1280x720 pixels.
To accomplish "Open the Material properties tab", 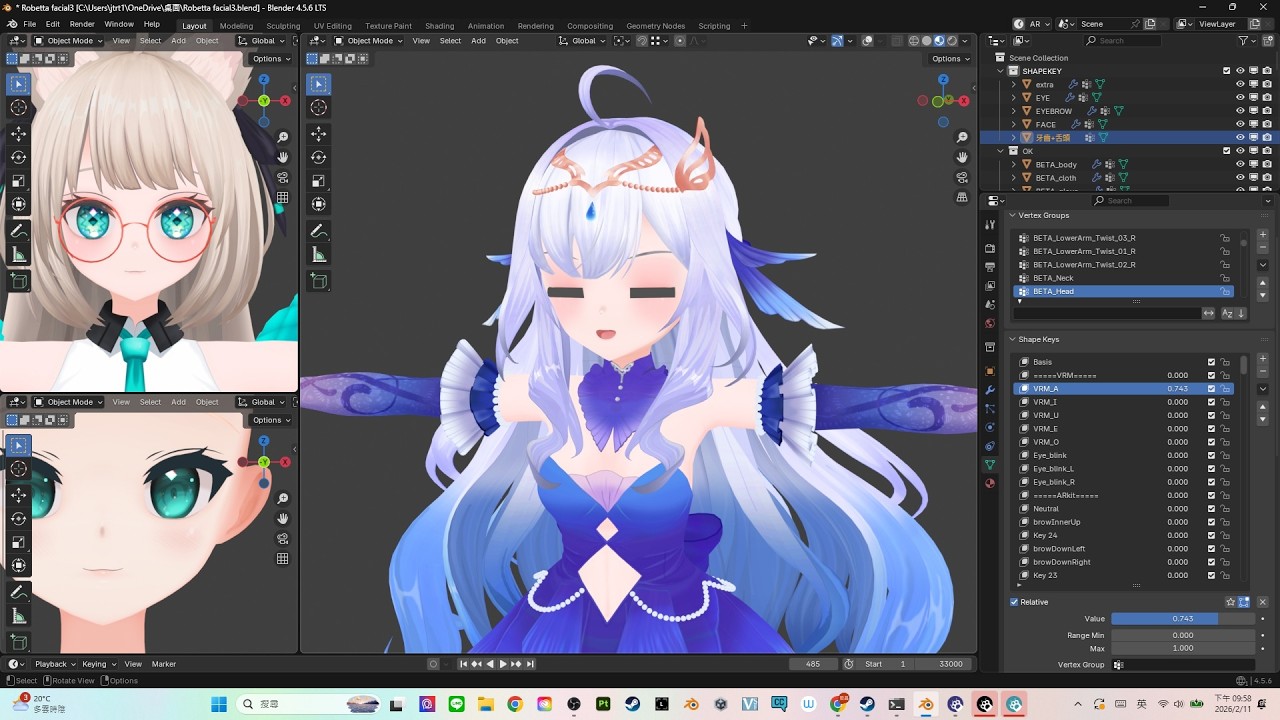I will point(990,484).
